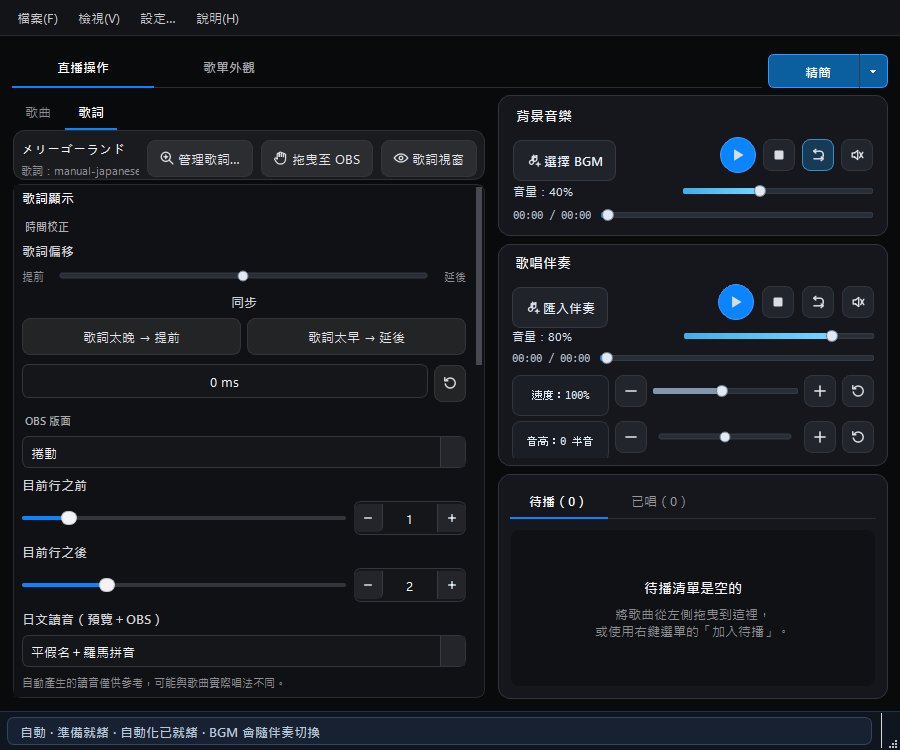Screen dimensions: 900x750
Task: Decrease 目前行之前 line count
Action: pyautogui.click(x=368, y=518)
